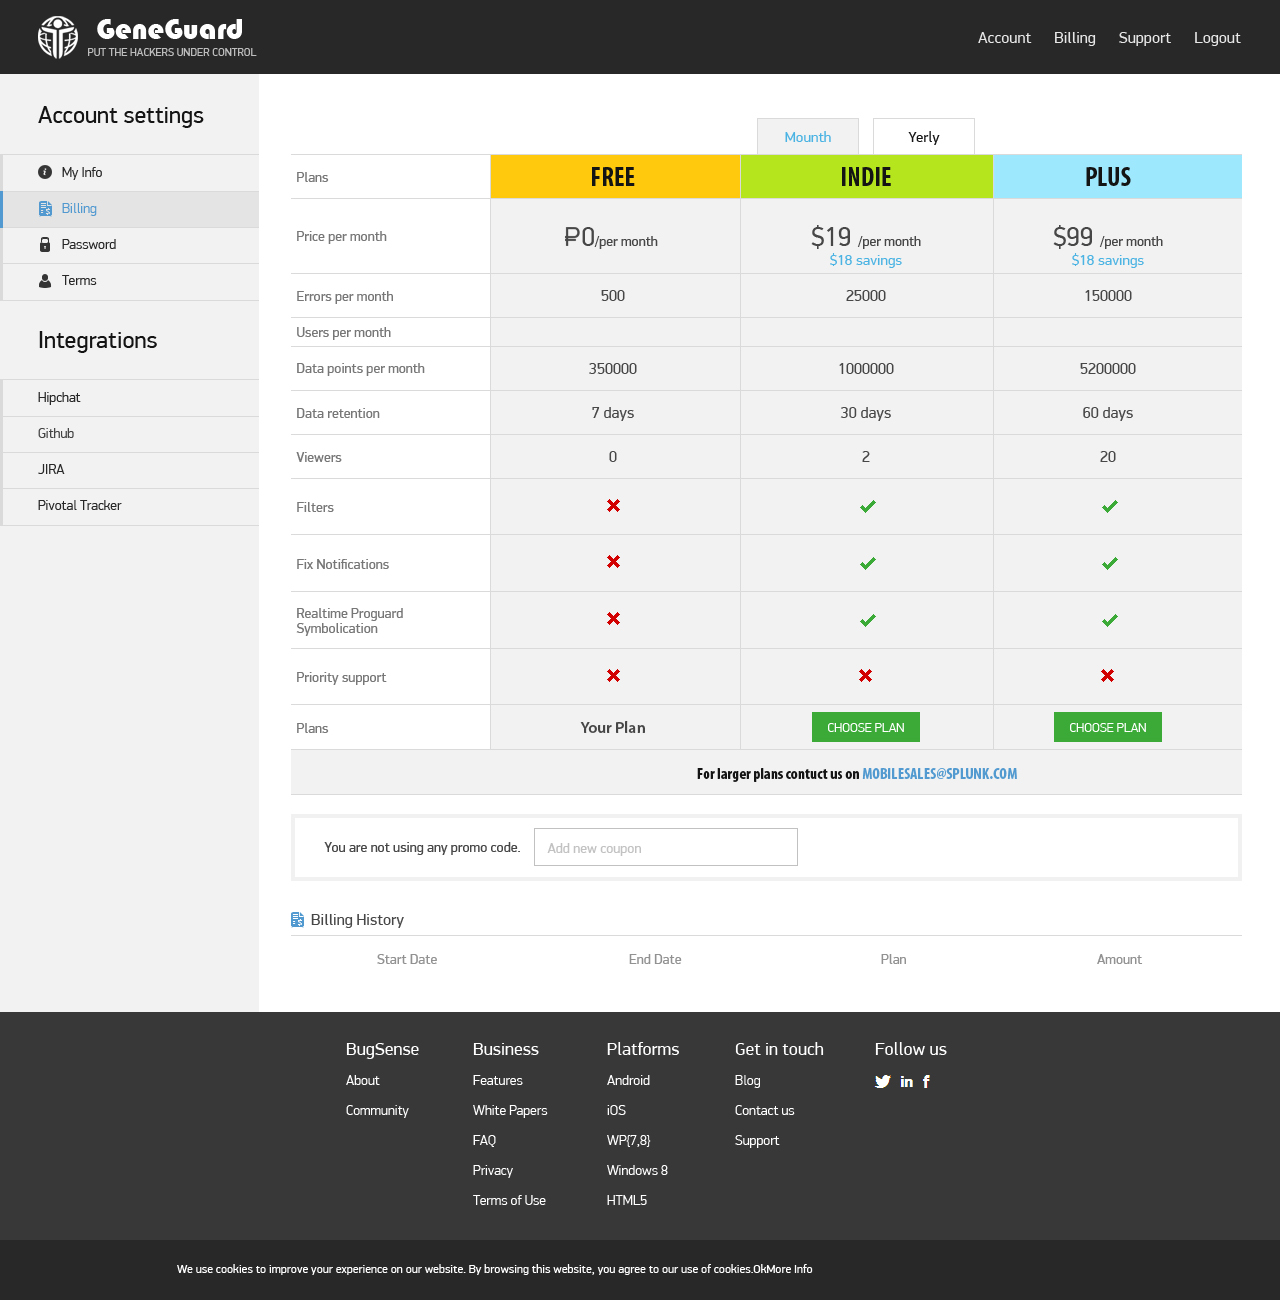
Task: Switch to the Yerly billing tab
Action: [924, 137]
